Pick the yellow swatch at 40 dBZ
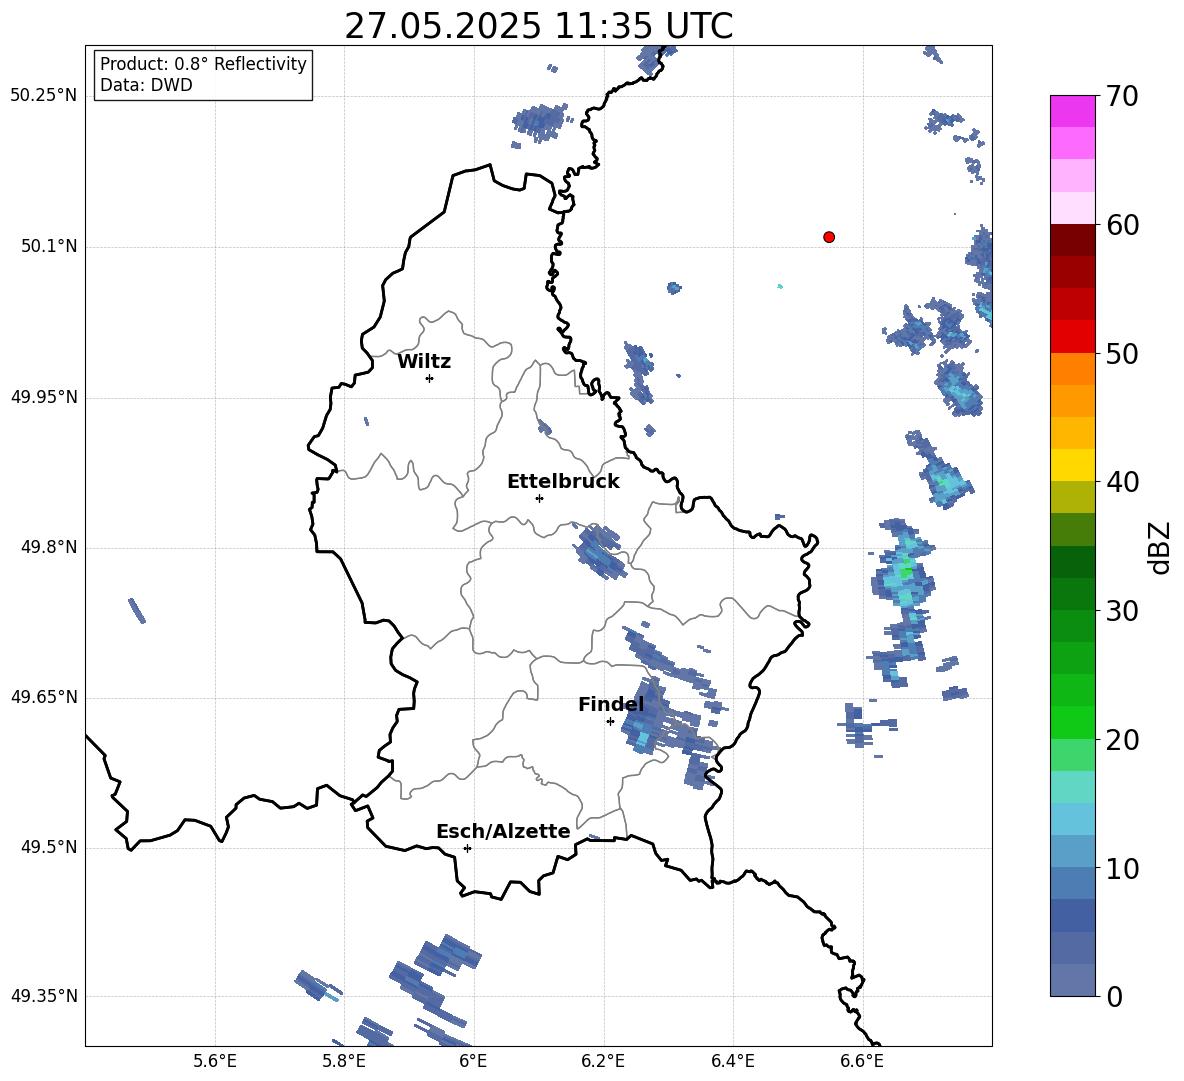The height and width of the screenshot is (1081, 1184). 1072,465
